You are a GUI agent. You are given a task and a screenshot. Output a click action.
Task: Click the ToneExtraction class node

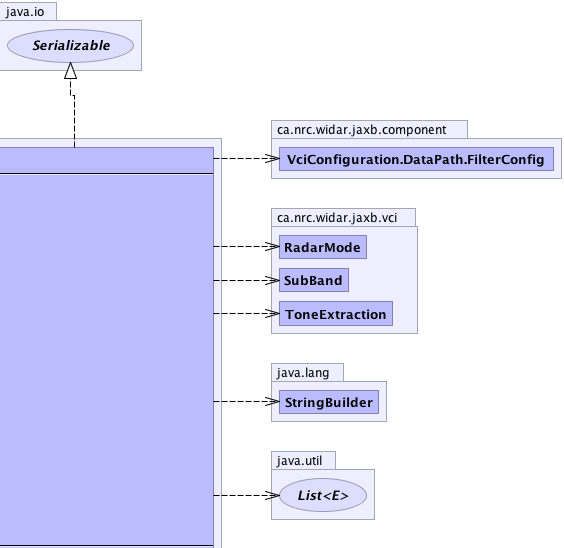(336, 314)
